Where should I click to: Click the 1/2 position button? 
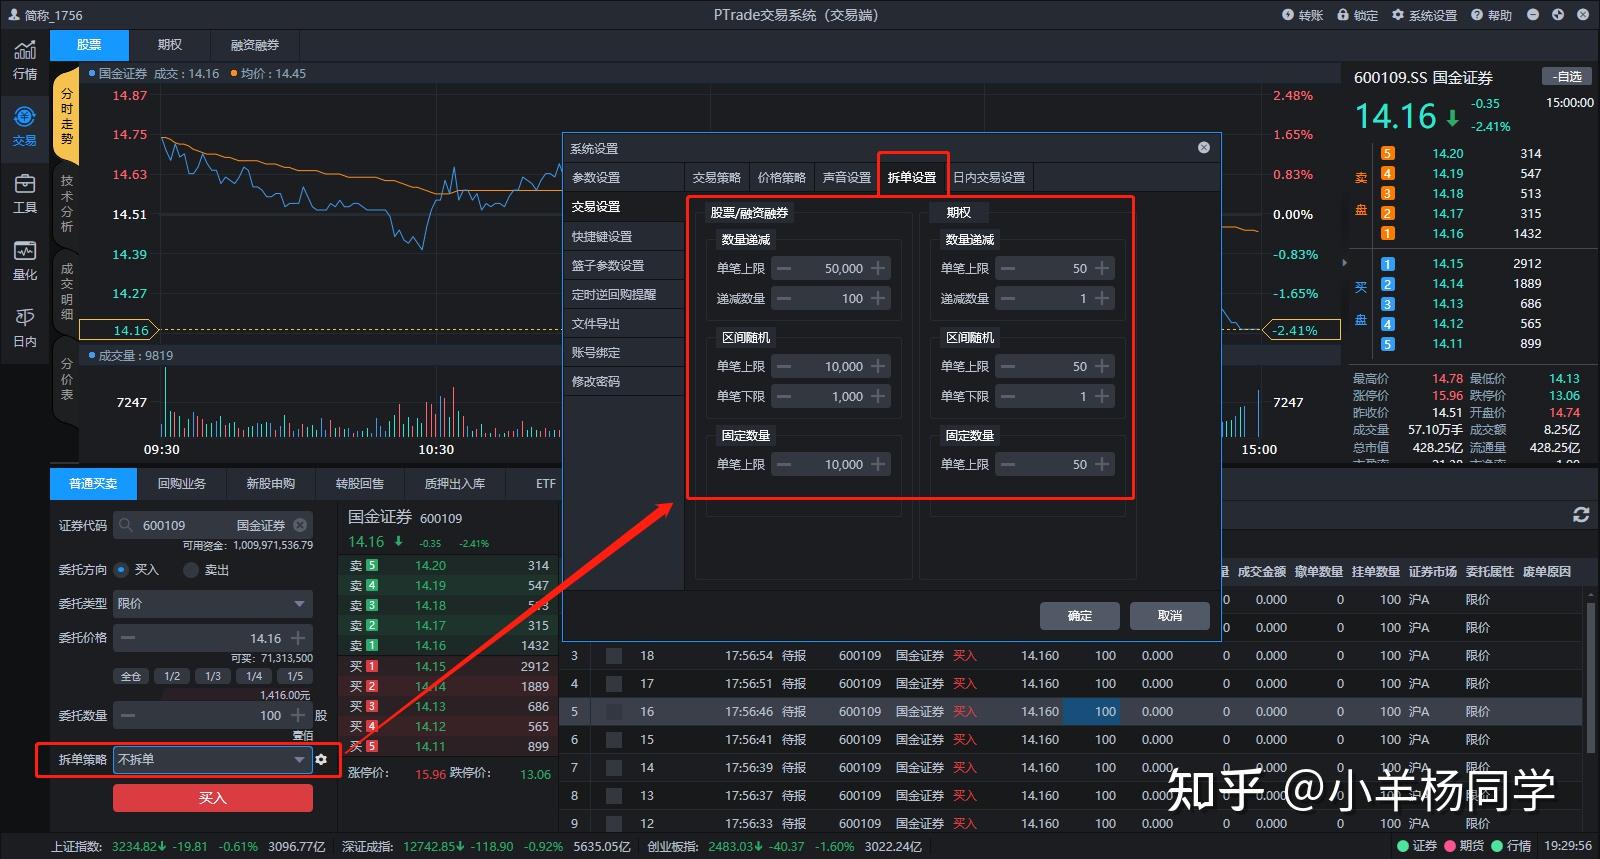(172, 676)
